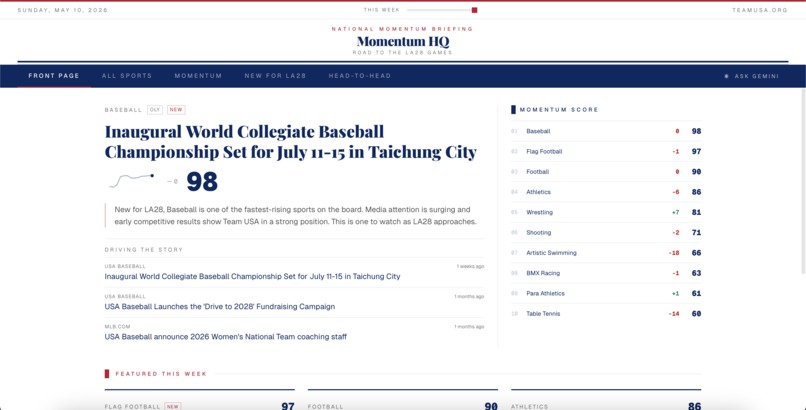Open the Inaugural World Collegiate Baseball headline
This screenshot has height=410, width=806.
pyautogui.click(x=290, y=142)
